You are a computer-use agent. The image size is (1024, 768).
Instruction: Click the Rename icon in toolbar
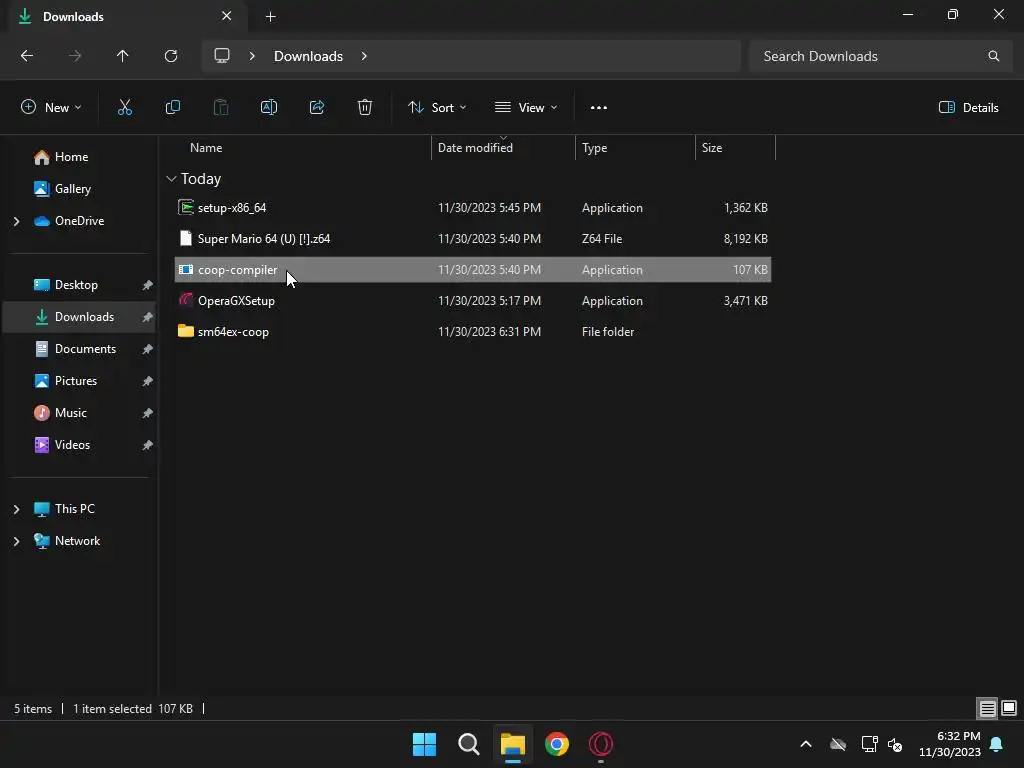[x=268, y=107]
